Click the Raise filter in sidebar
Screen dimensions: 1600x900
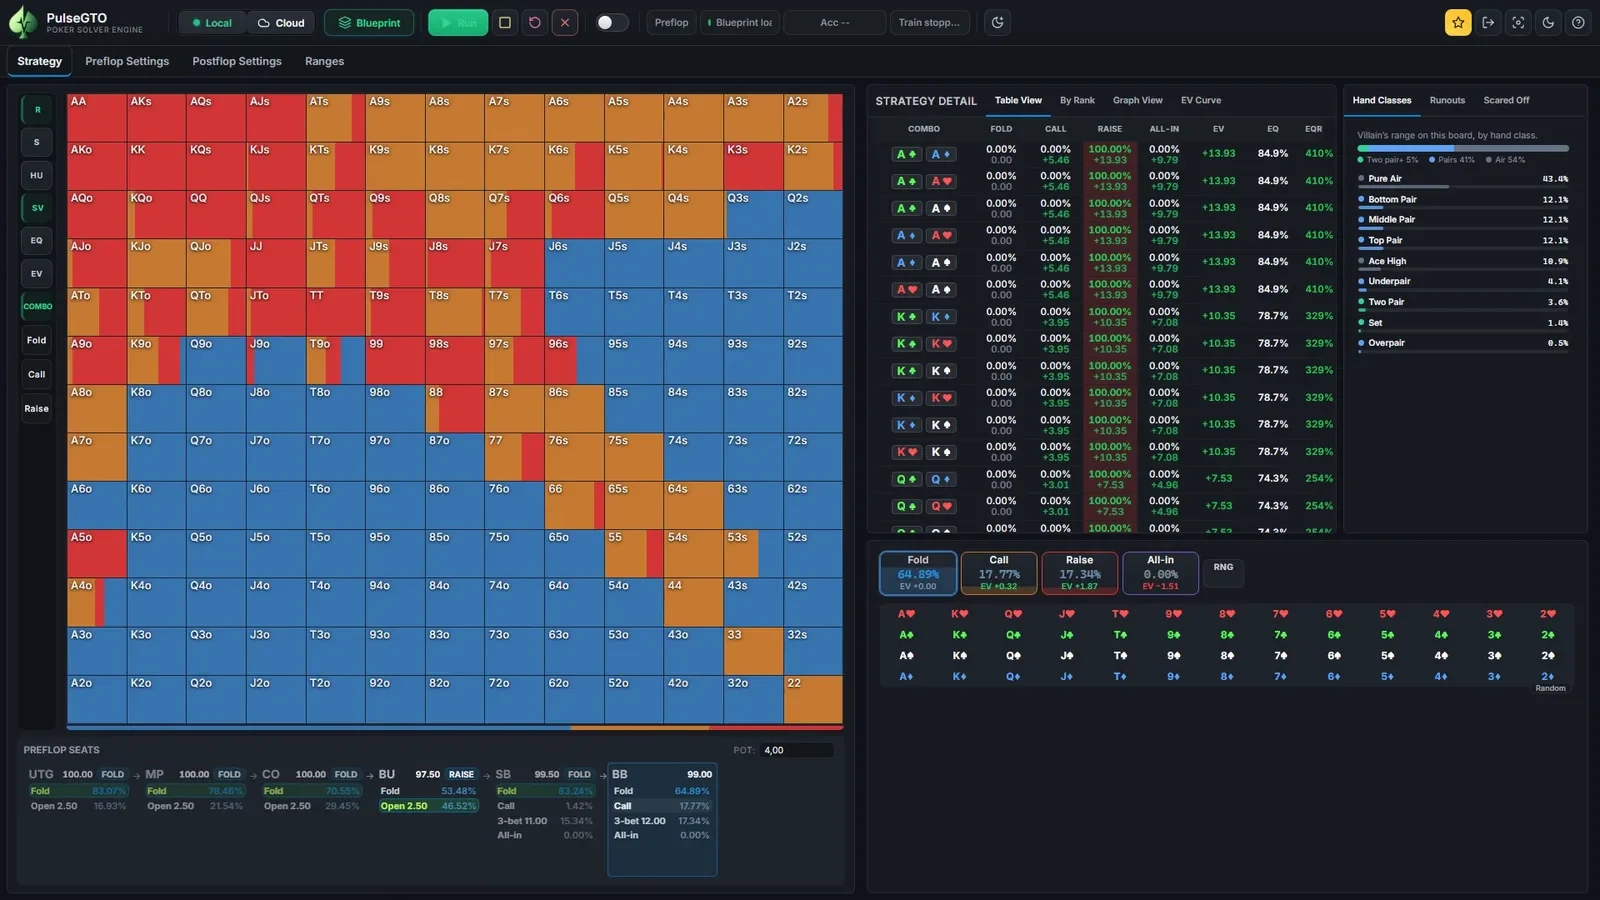[x=37, y=408]
